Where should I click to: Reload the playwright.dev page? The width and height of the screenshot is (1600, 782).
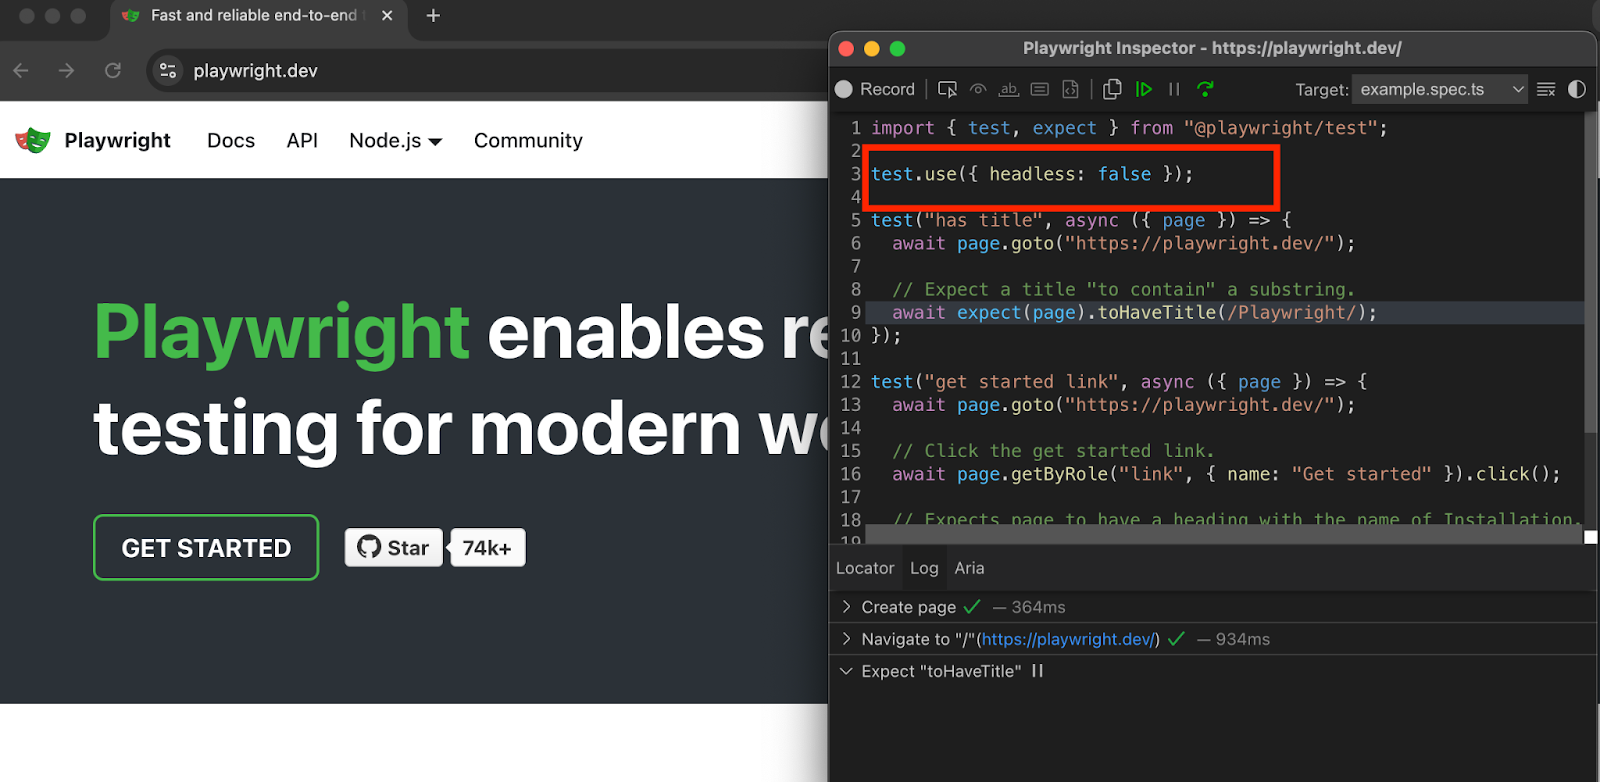113,70
